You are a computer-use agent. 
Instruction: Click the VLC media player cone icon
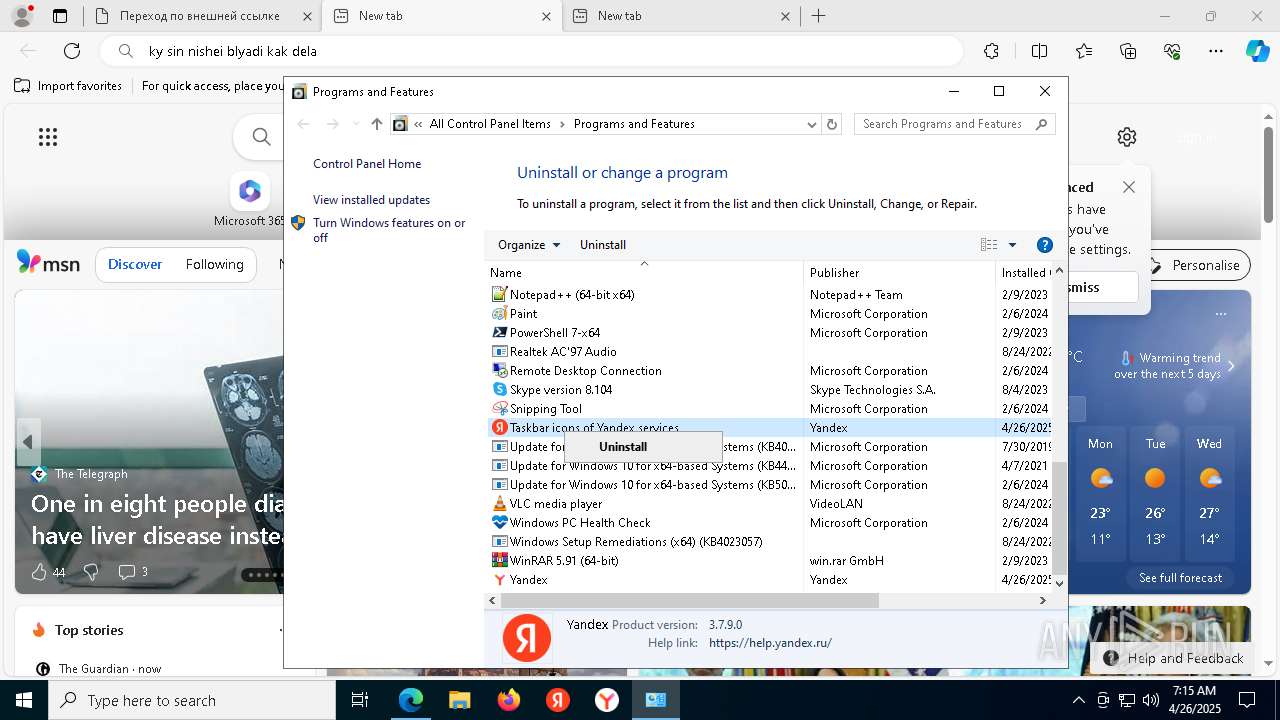pos(500,503)
